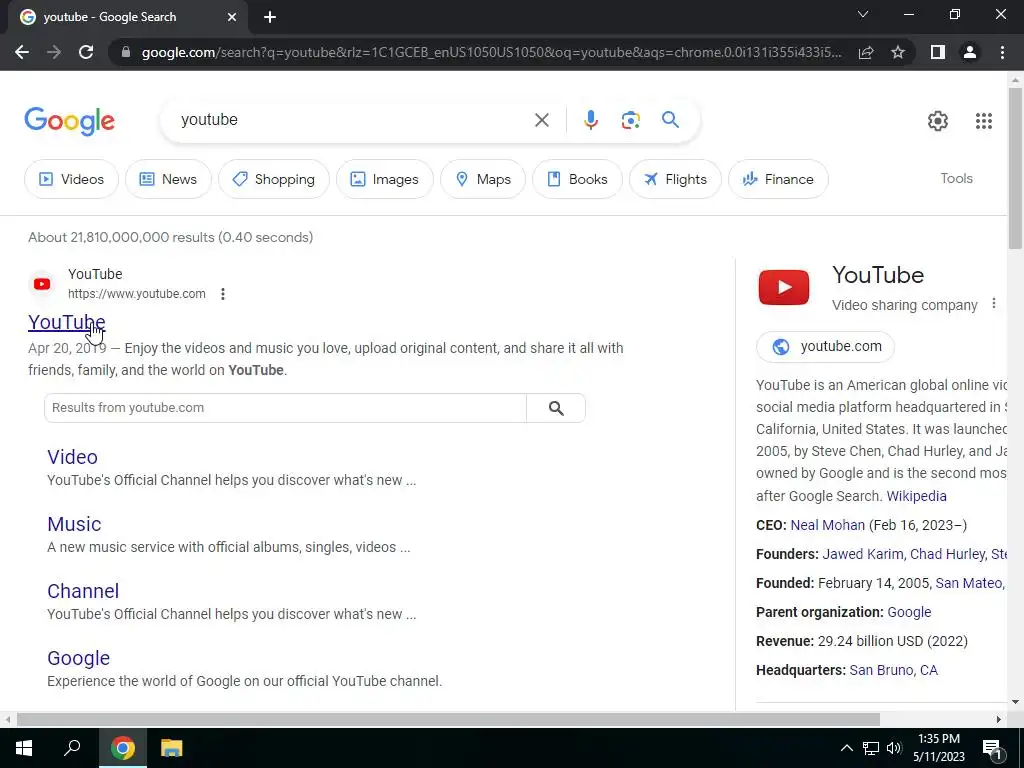Open Google quick settings gear

point(938,120)
